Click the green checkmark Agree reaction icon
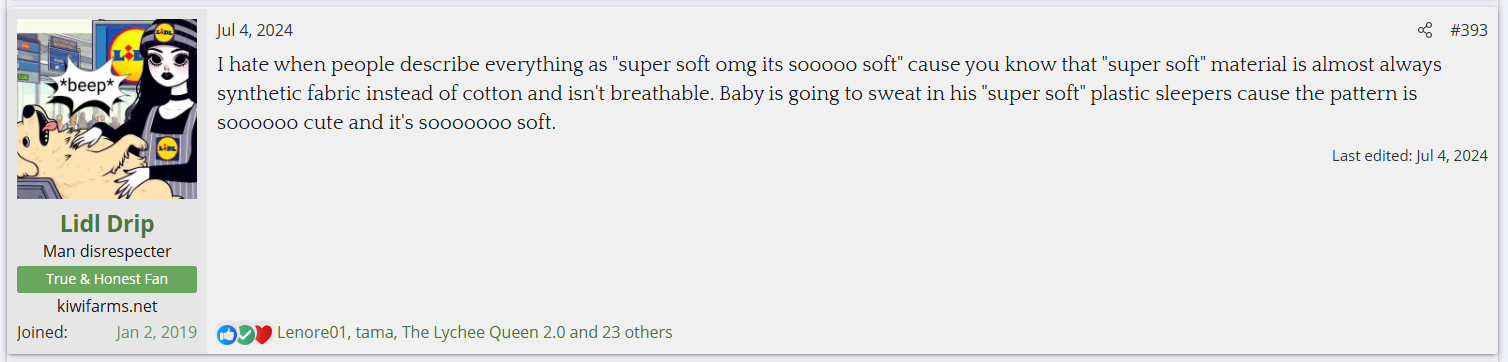This screenshot has width=1508, height=362. [x=245, y=334]
